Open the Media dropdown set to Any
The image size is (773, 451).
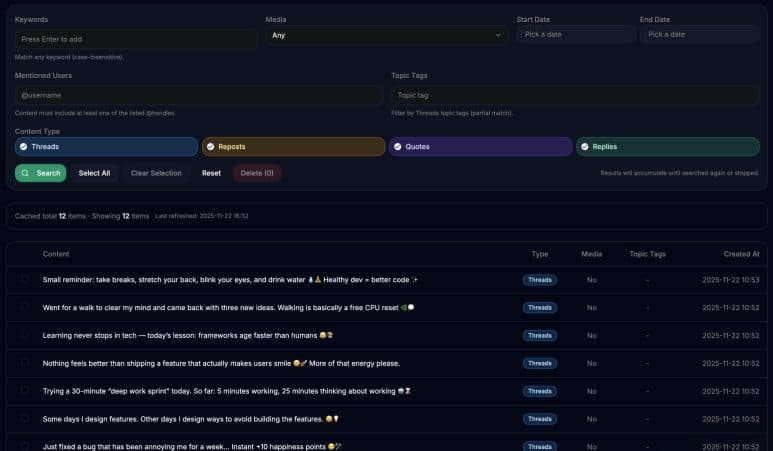(x=386, y=35)
